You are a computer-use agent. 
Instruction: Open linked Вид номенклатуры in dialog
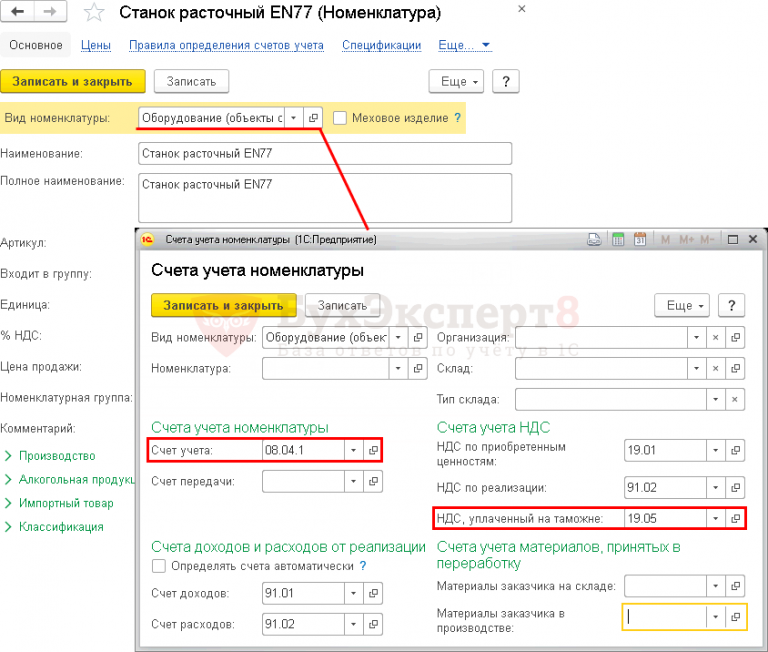418,338
